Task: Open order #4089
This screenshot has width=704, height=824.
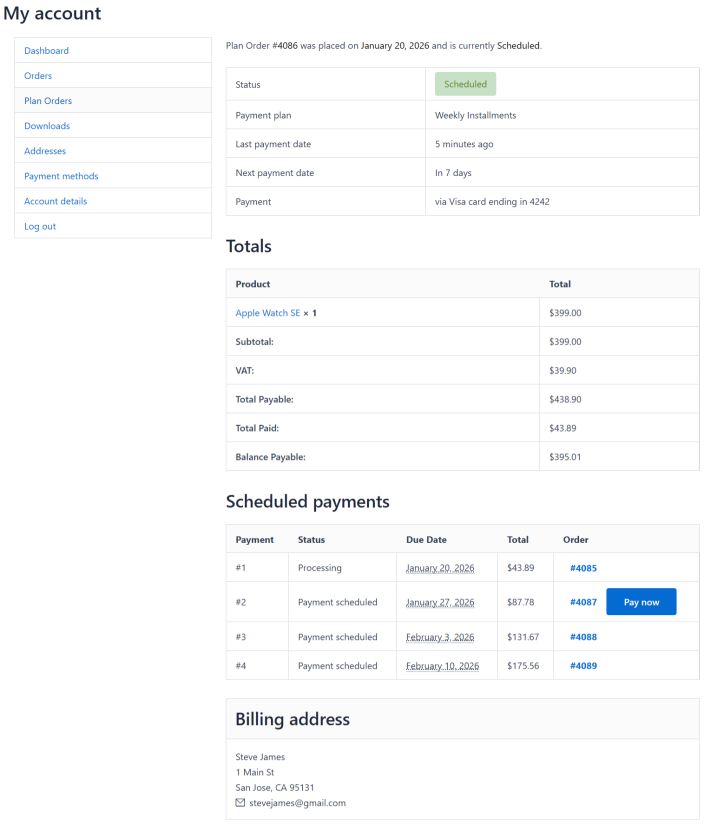Action: [583, 666]
